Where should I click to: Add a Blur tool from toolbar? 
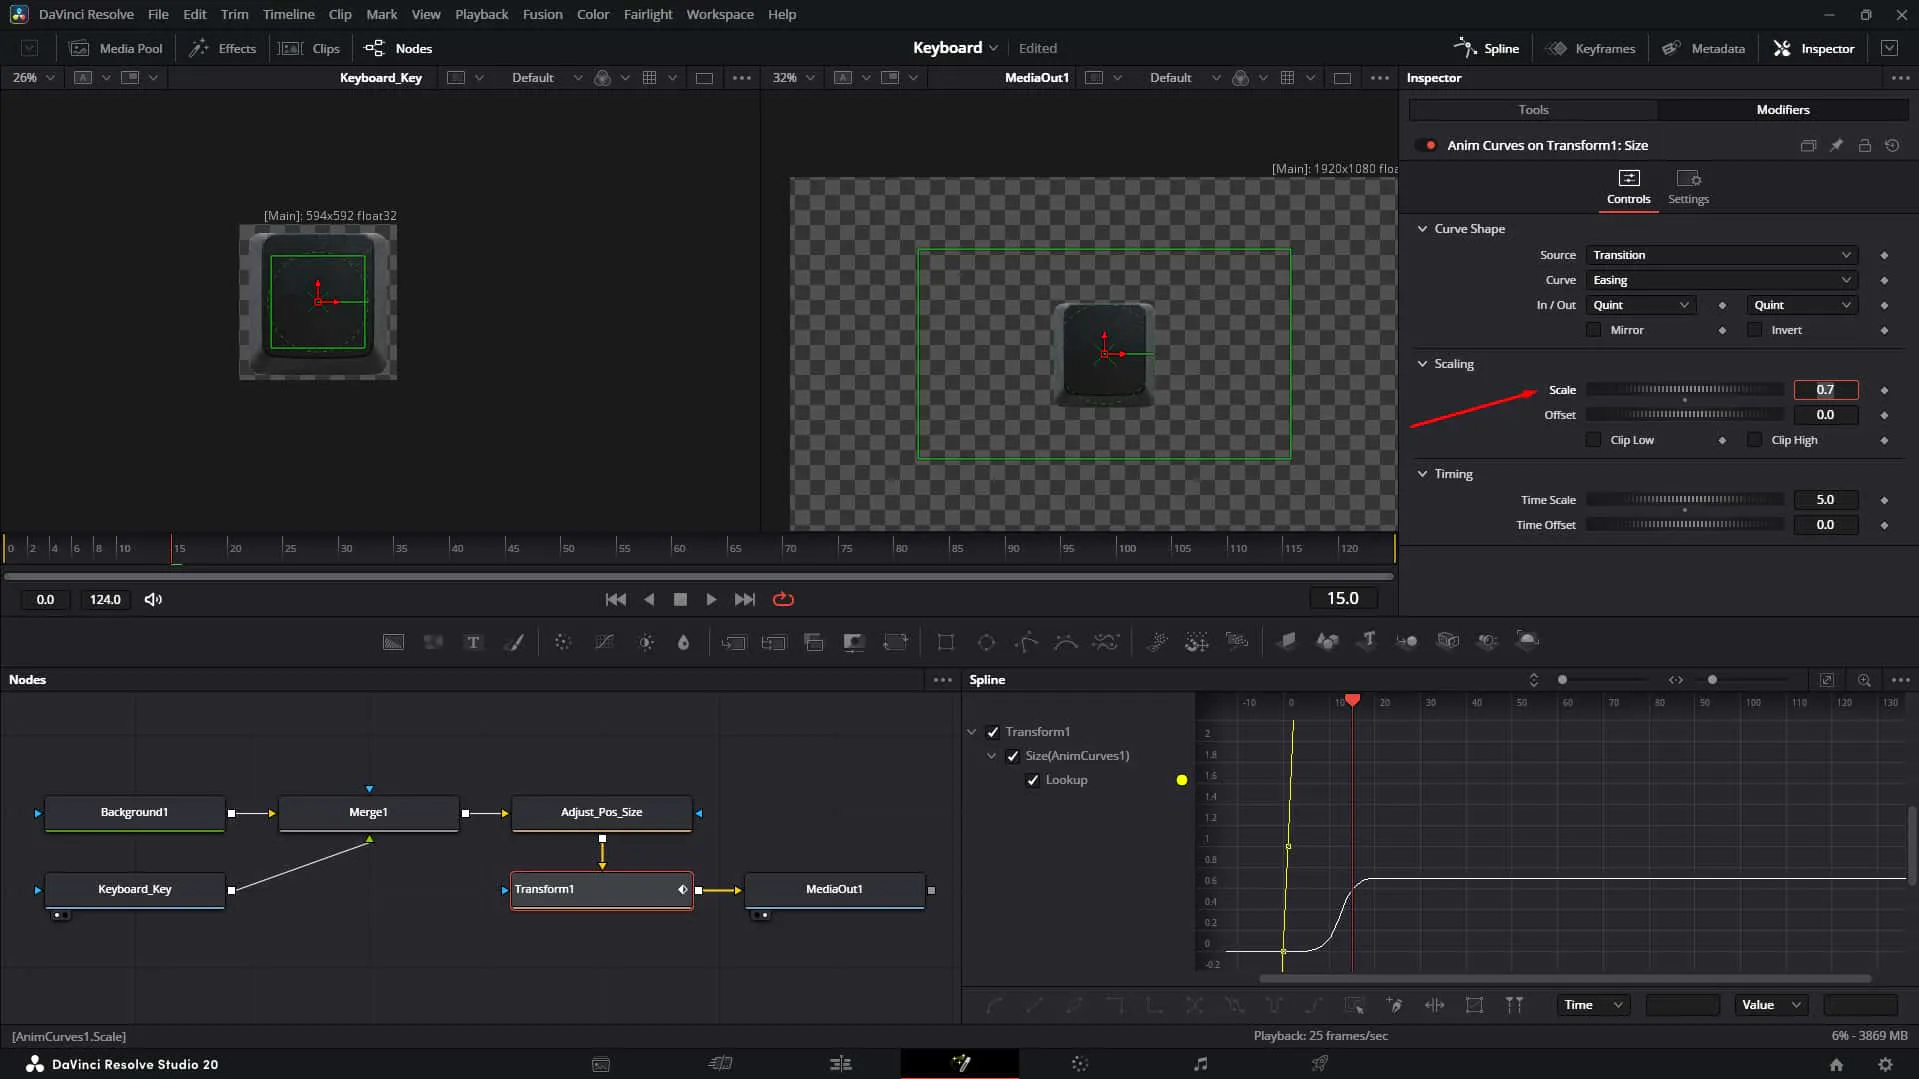[684, 642]
